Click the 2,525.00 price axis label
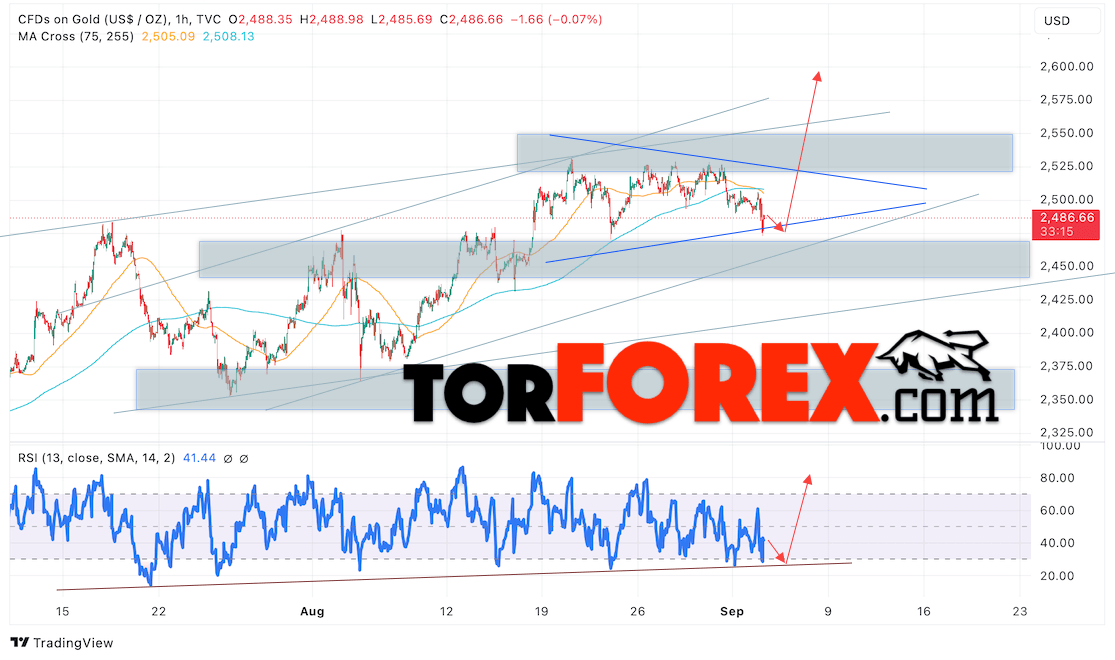This screenshot has height=660, width=1115. pyautogui.click(x=1066, y=166)
